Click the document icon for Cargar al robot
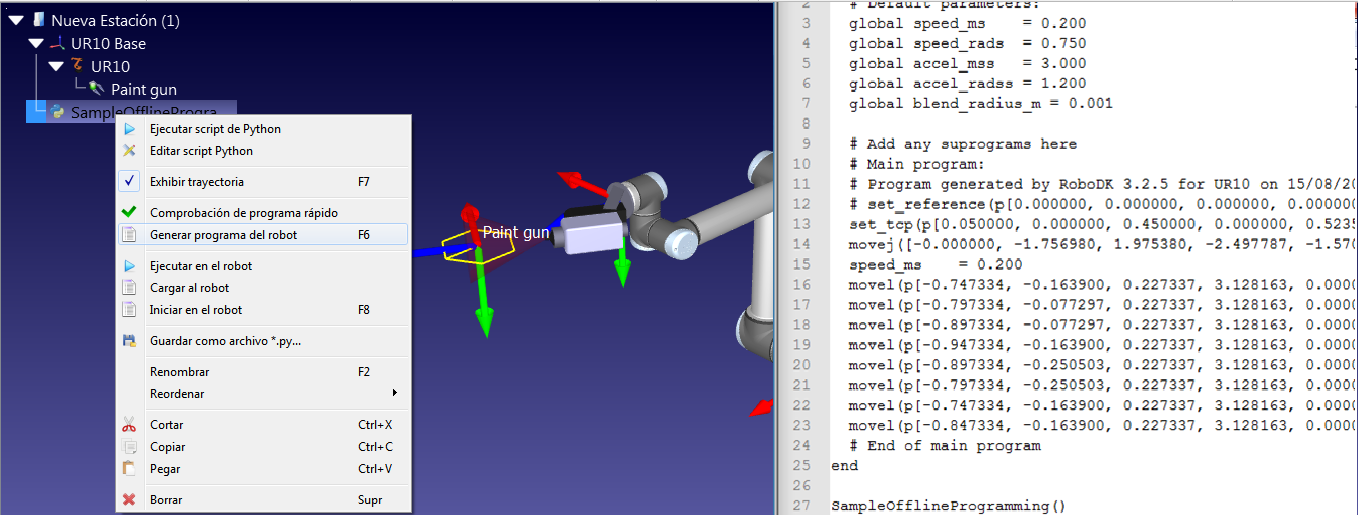The image size is (1358, 515). point(129,288)
